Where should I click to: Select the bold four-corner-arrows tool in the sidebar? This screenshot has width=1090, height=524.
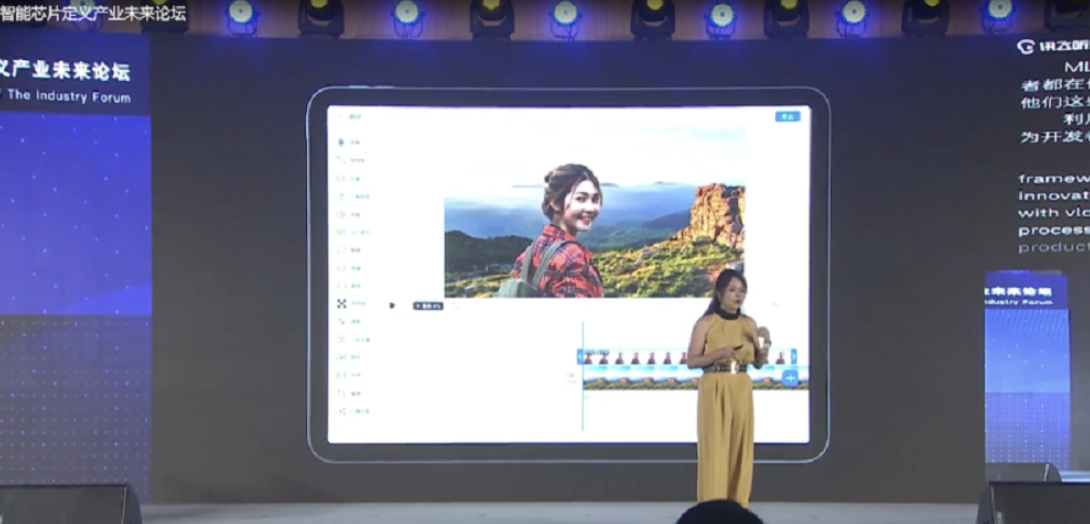341,304
